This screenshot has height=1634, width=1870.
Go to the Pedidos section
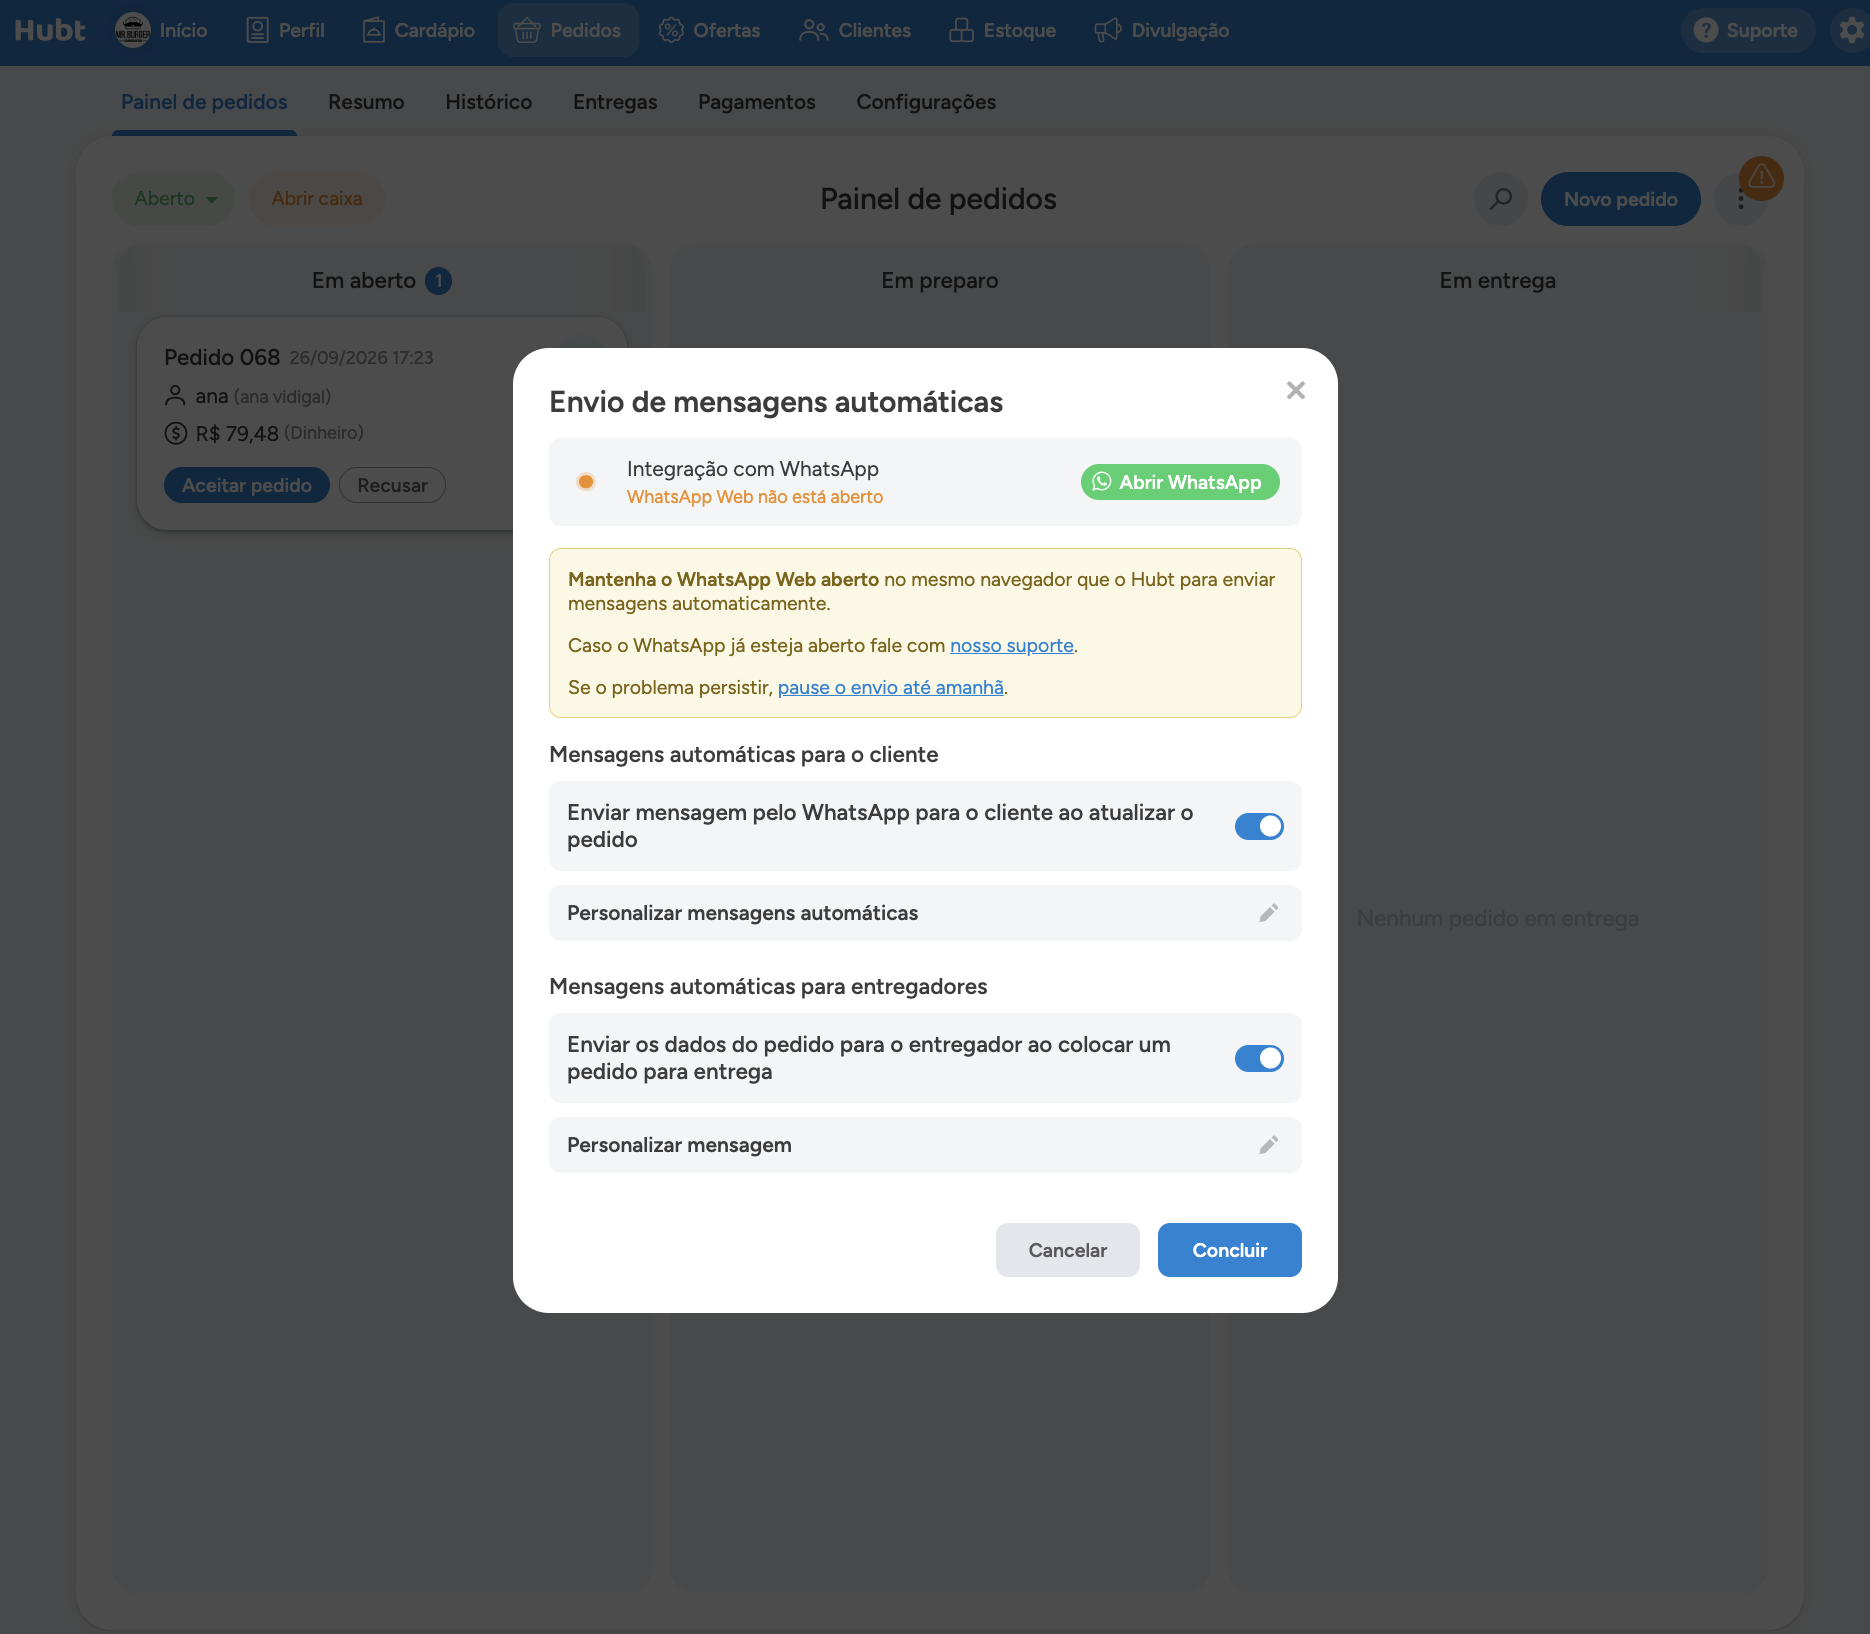point(567,30)
